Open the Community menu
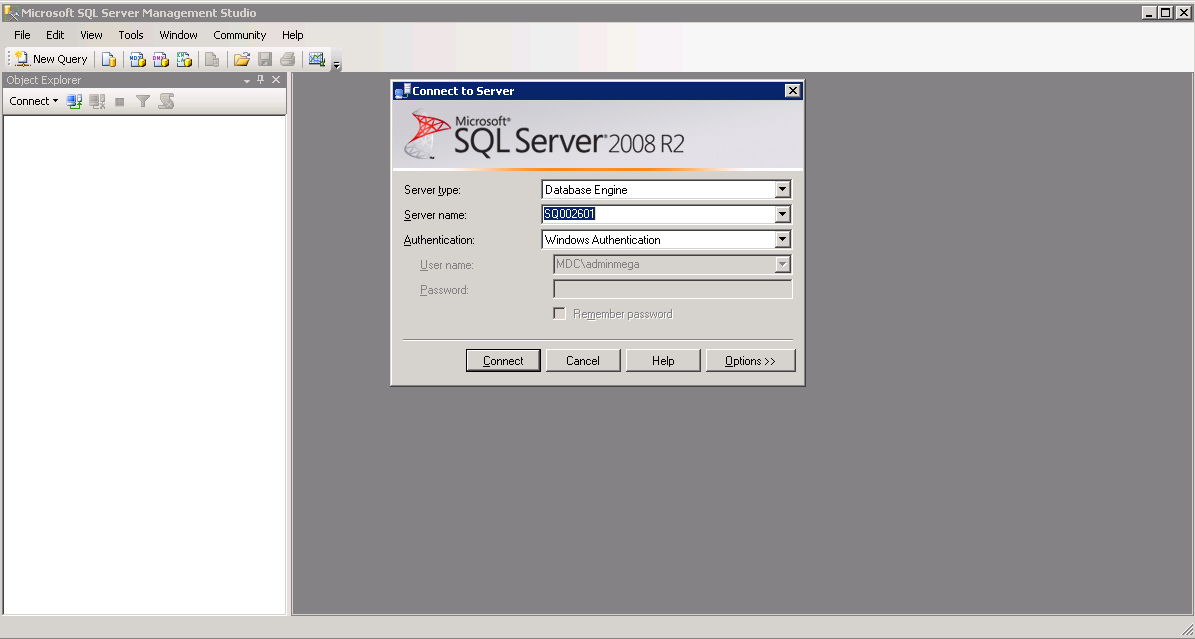1195x639 pixels. coord(239,35)
